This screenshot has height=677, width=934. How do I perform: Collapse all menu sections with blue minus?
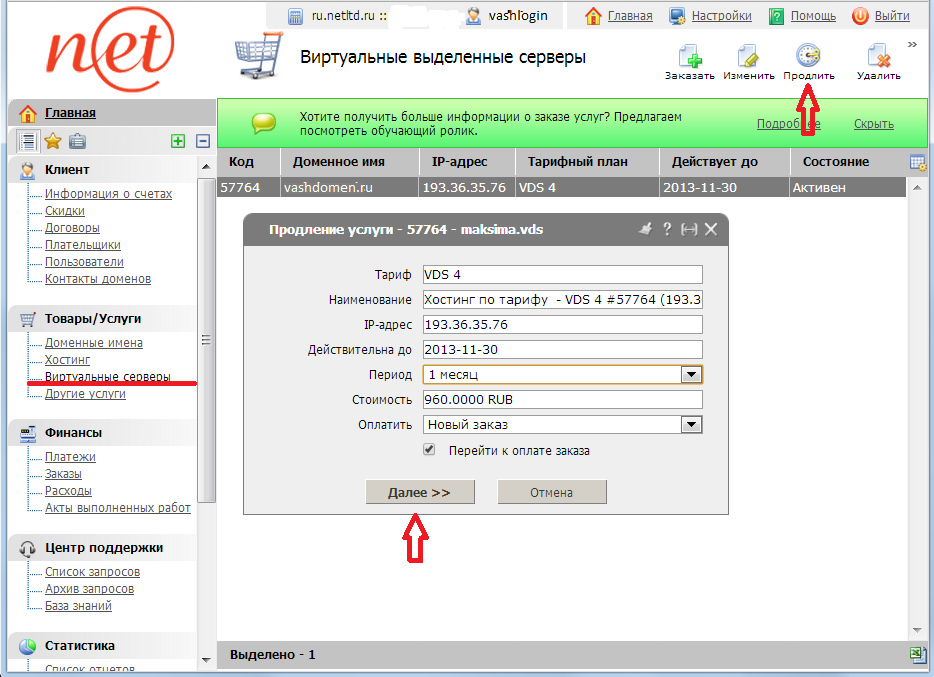pyautogui.click(x=202, y=141)
